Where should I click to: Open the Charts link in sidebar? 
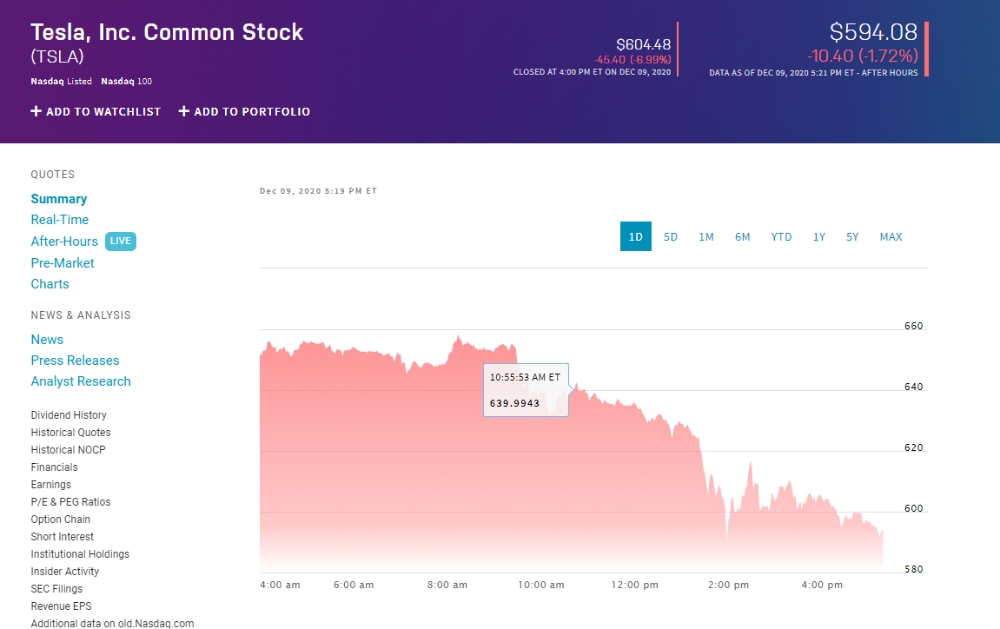click(x=50, y=284)
